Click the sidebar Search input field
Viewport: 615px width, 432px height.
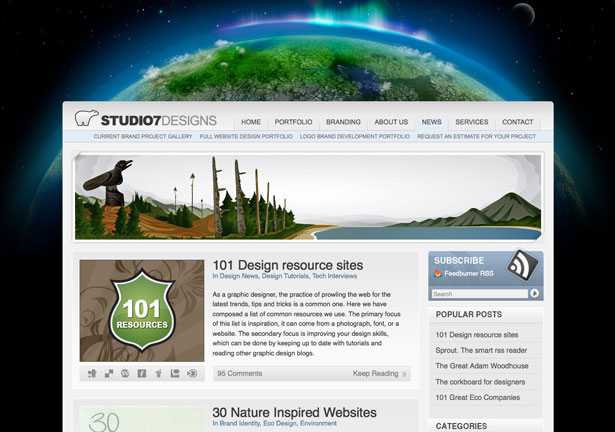[x=480, y=293]
